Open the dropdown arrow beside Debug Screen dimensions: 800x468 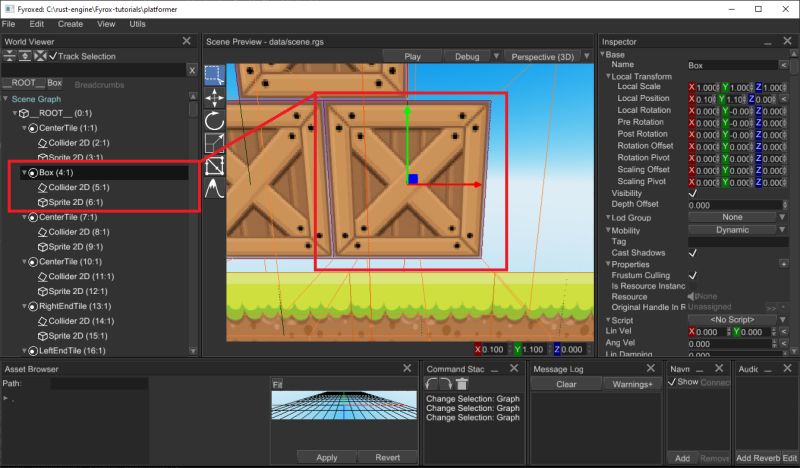[496, 57]
